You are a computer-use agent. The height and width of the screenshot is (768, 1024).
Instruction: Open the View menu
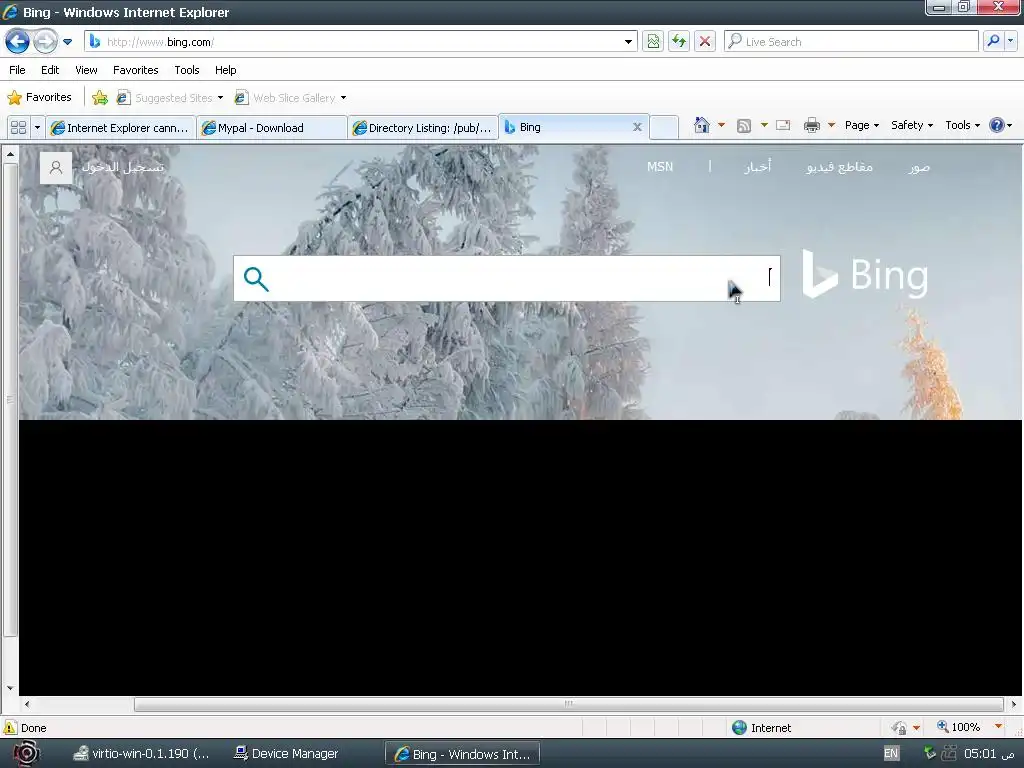[x=86, y=70]
